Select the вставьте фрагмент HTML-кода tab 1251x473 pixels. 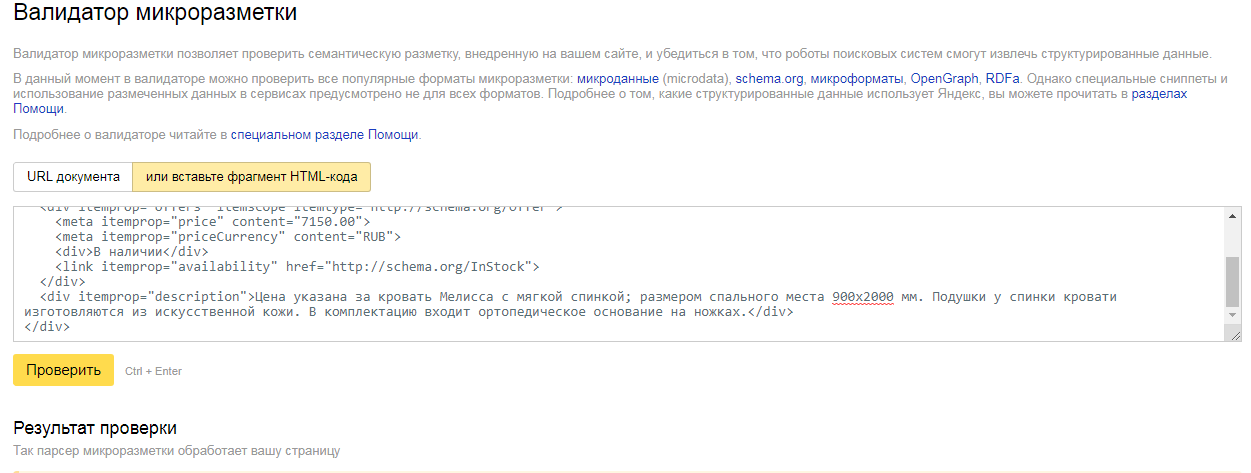coord(251,177)
